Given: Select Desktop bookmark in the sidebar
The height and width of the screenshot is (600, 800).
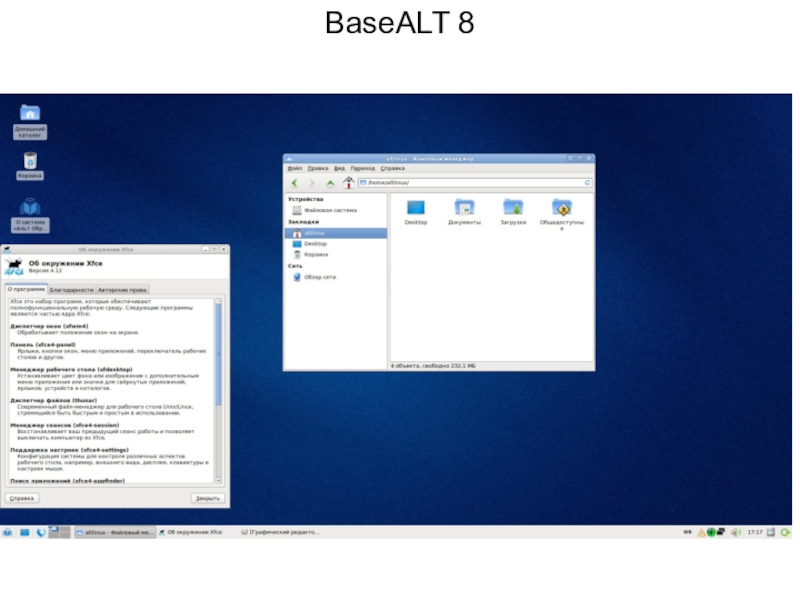Looking at the screenshot, I should pos(336,244).
